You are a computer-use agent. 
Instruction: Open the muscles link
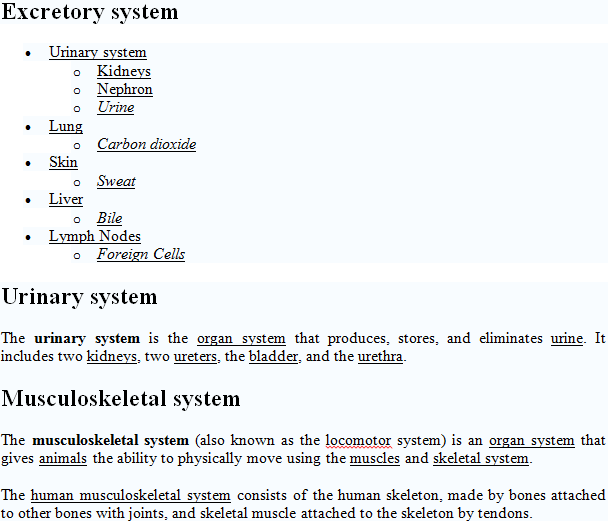pos(375,458)
